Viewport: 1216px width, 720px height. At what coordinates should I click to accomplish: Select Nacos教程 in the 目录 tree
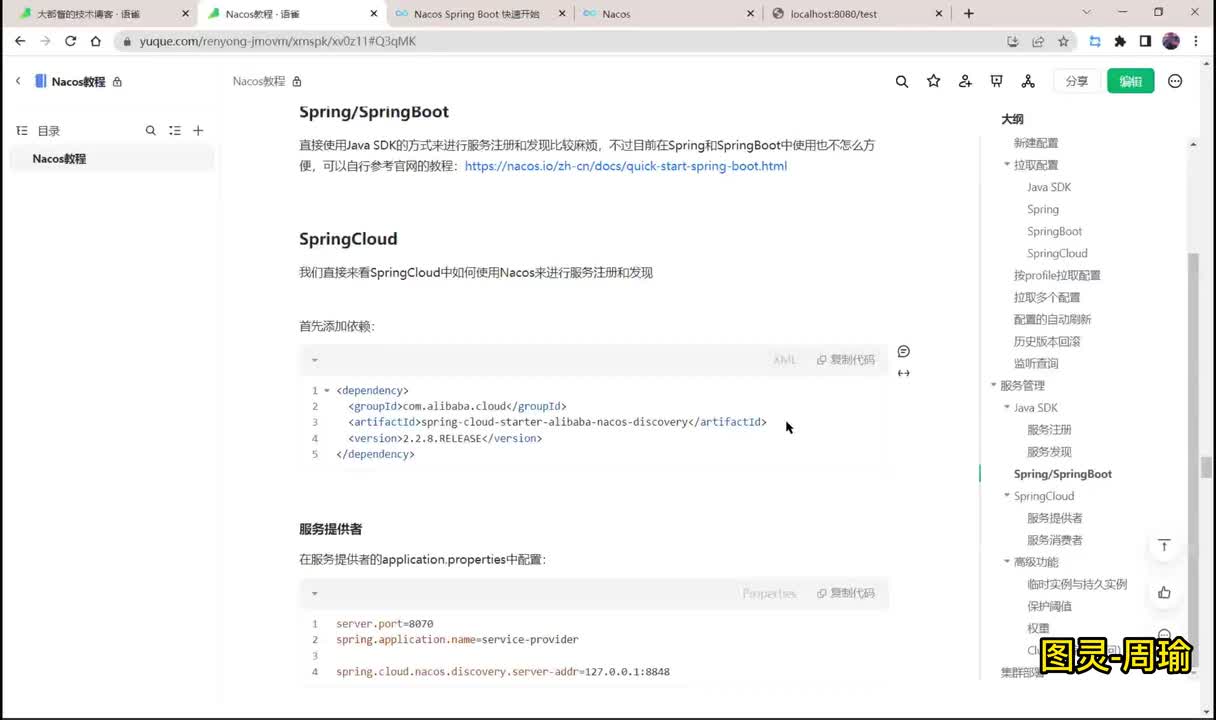pos(112,159)
